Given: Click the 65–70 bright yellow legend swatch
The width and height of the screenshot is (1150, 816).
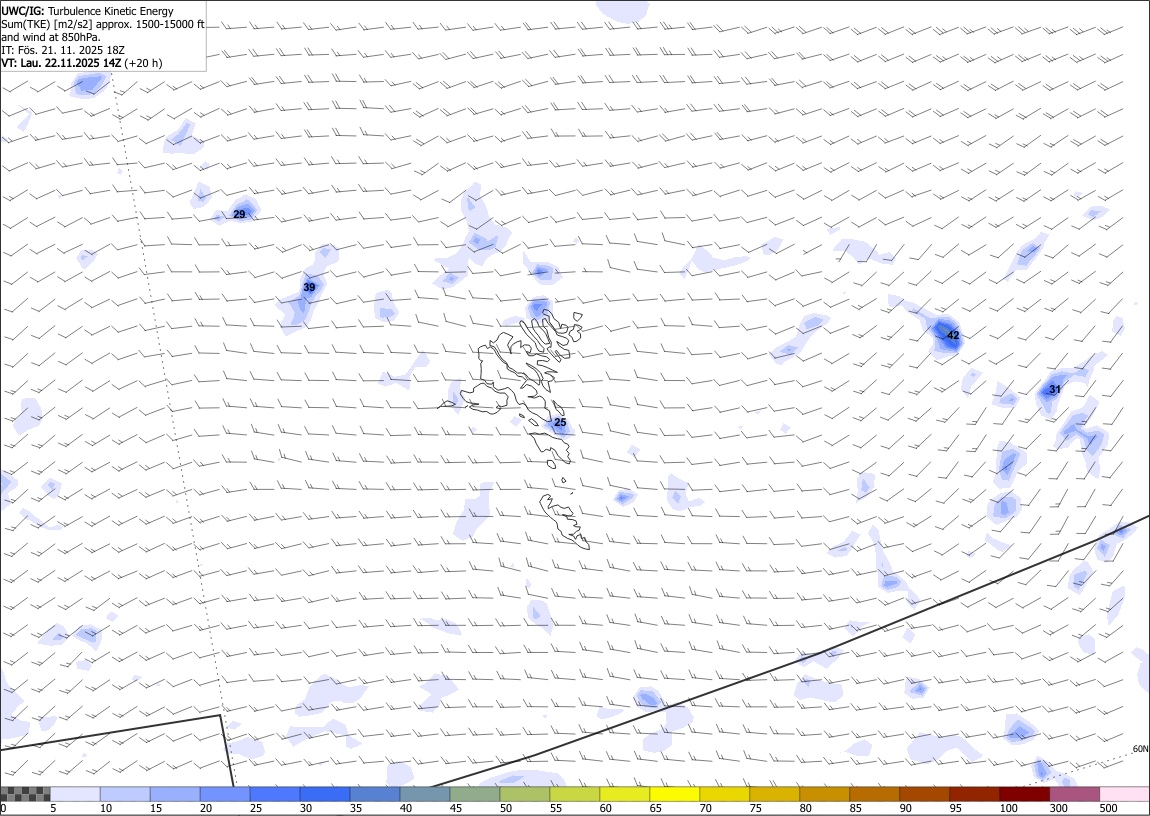Looking at the screenshot, I should tap(674, 794).
